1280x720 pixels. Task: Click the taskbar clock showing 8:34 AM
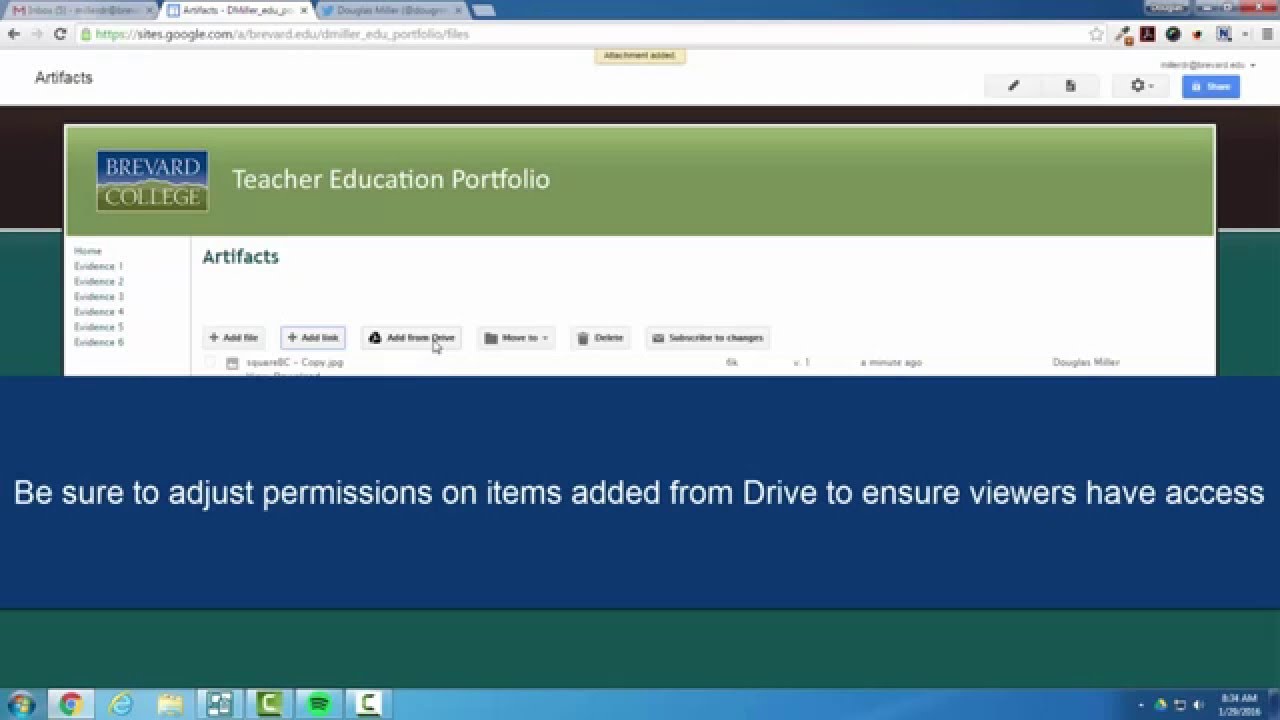[1239, 704]
